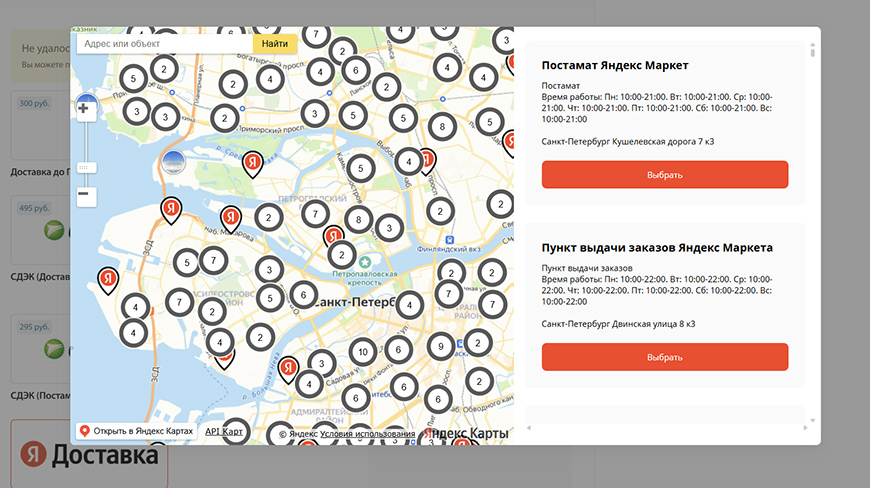Click 'Пункт выдачи заказов Яндекс Маркета' heading
Screen dimensions: 870x488
pos(657,248)
